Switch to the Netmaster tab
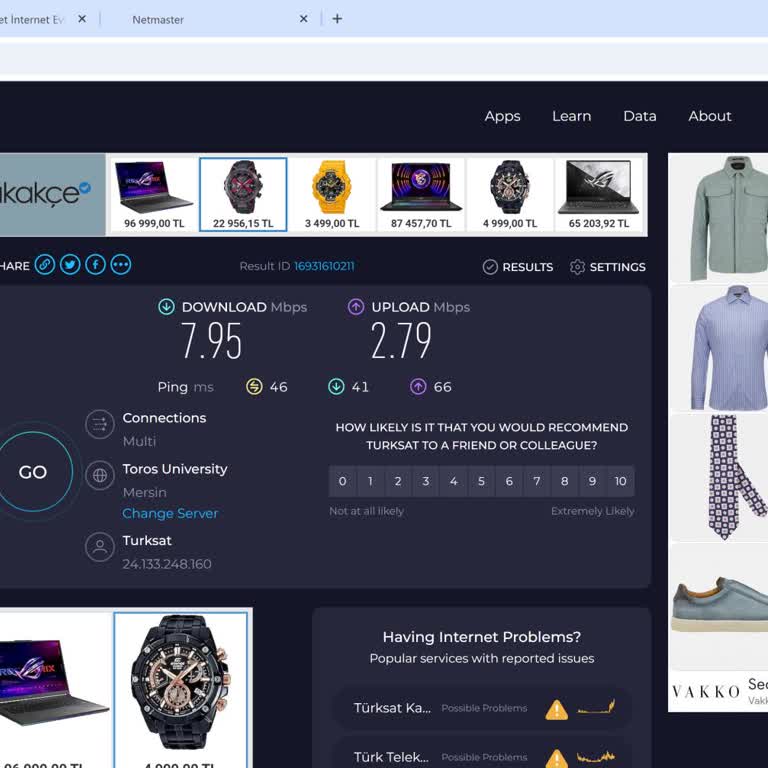Image resolution: width=768 pixels, height=768 pixels. (x=158, y=20)
